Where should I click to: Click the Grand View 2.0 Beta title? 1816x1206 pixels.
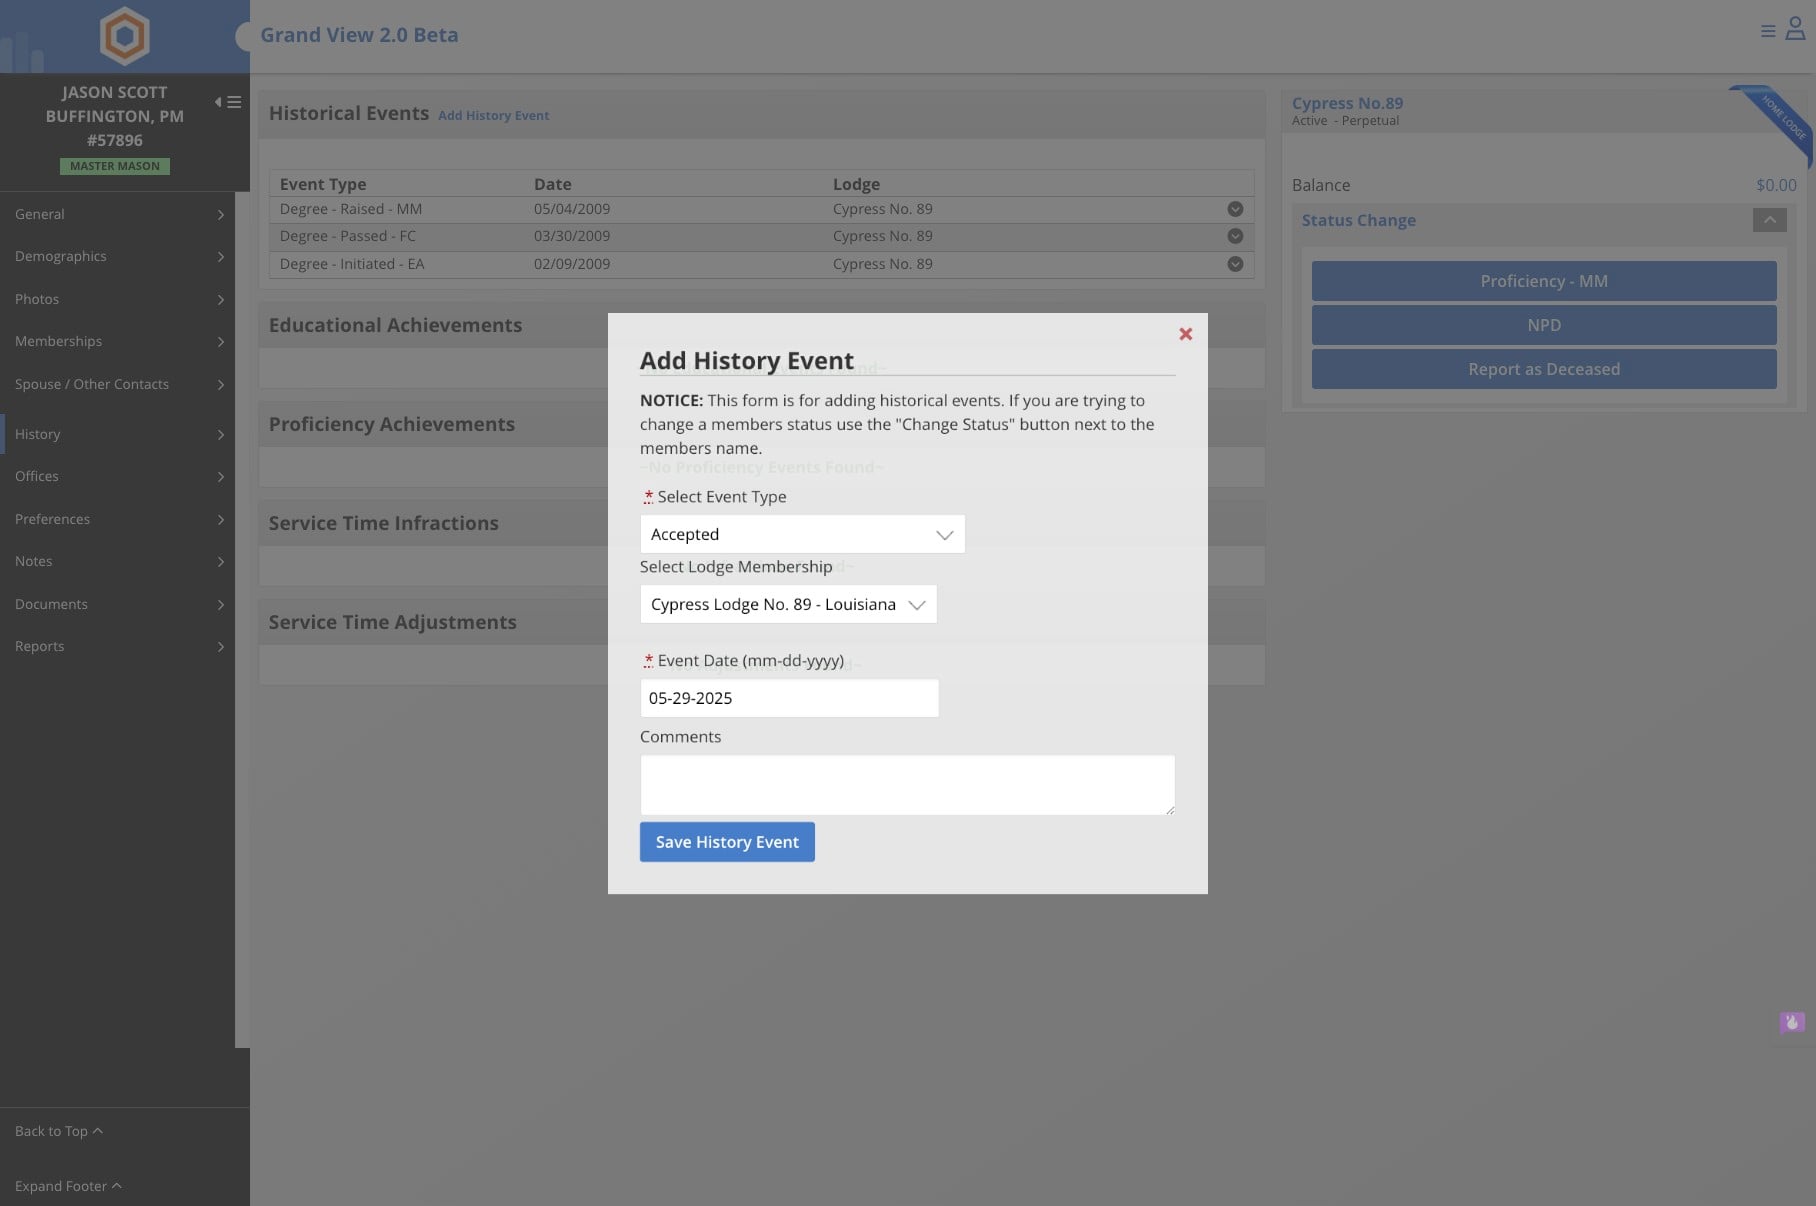coord(359,35)
